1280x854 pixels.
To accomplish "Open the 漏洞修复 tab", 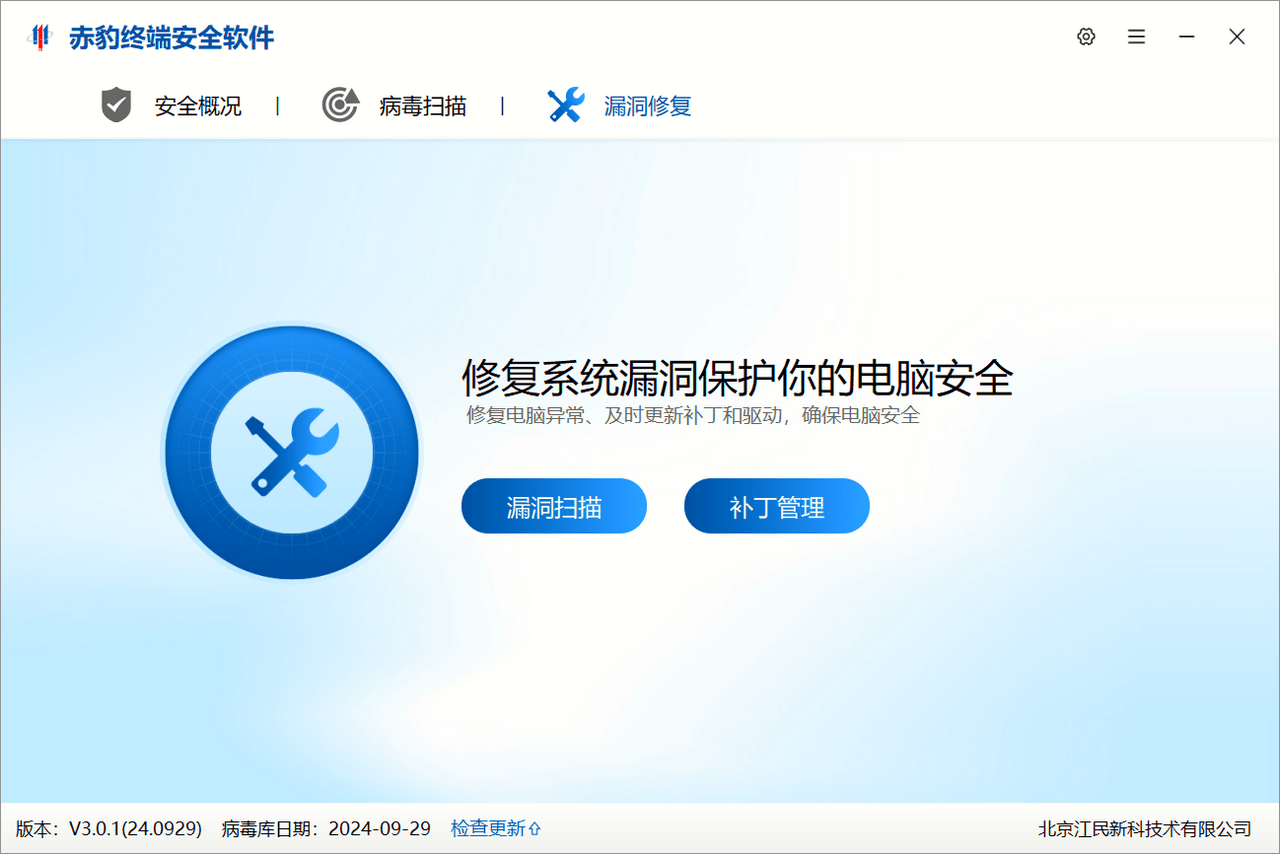I will (647, 106).
